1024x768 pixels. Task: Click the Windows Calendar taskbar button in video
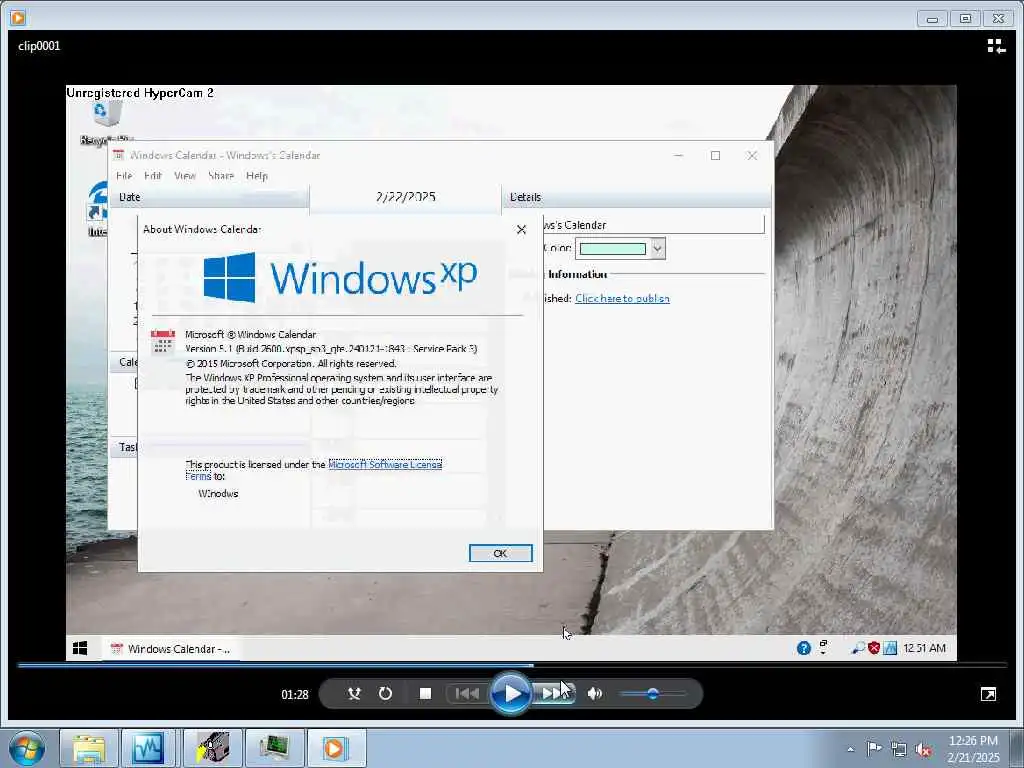(171, 649)
